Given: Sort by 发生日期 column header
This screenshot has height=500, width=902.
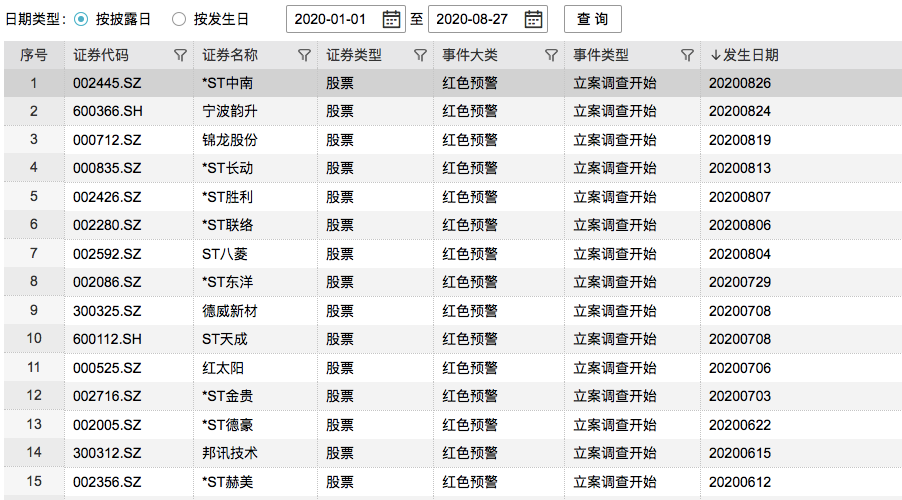Looking at the screenshot, I should coord(744,55).
